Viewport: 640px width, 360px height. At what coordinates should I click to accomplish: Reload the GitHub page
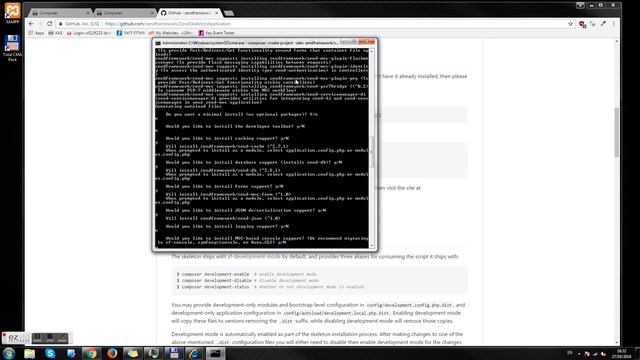[x=49, y=24]
